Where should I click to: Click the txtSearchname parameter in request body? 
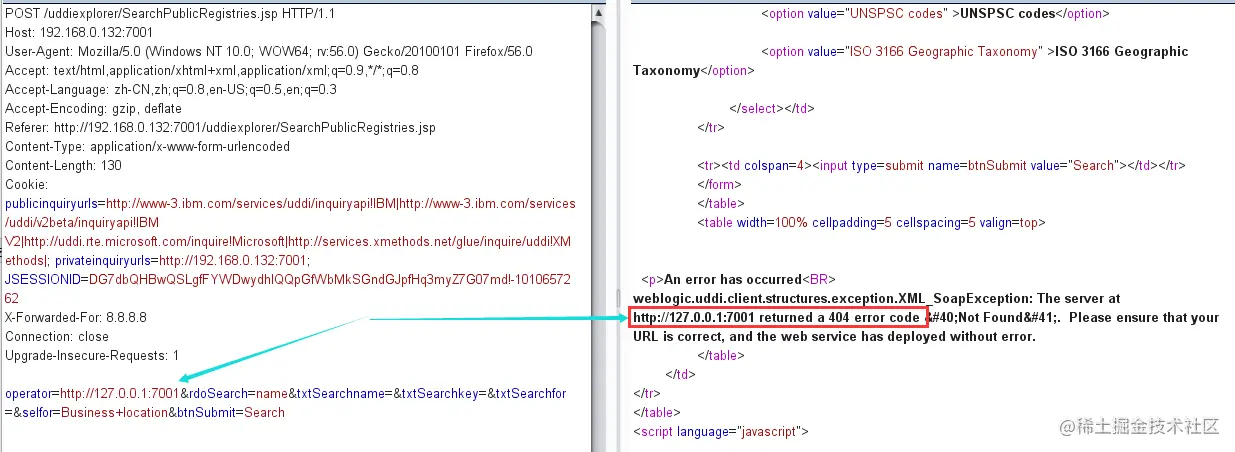(x=343, y=394)
